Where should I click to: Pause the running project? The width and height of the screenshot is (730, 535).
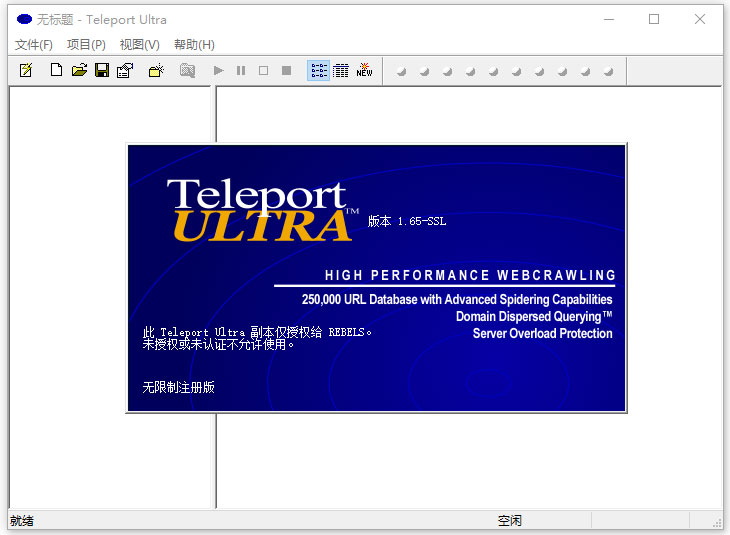[x=241, y=70]
